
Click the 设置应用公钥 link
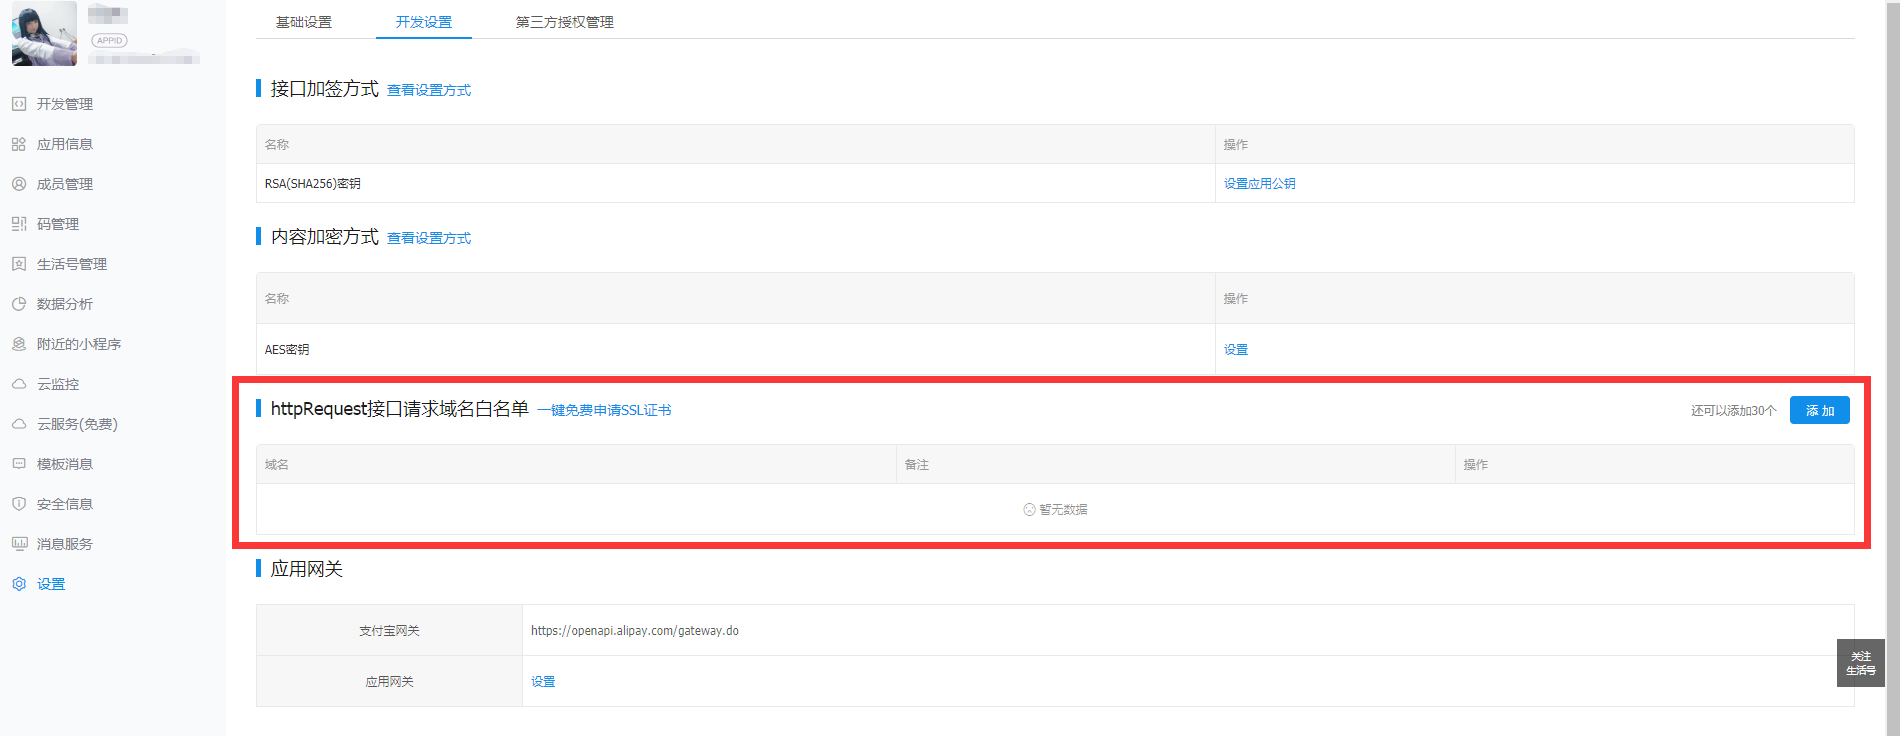(x=1259, y=184)
